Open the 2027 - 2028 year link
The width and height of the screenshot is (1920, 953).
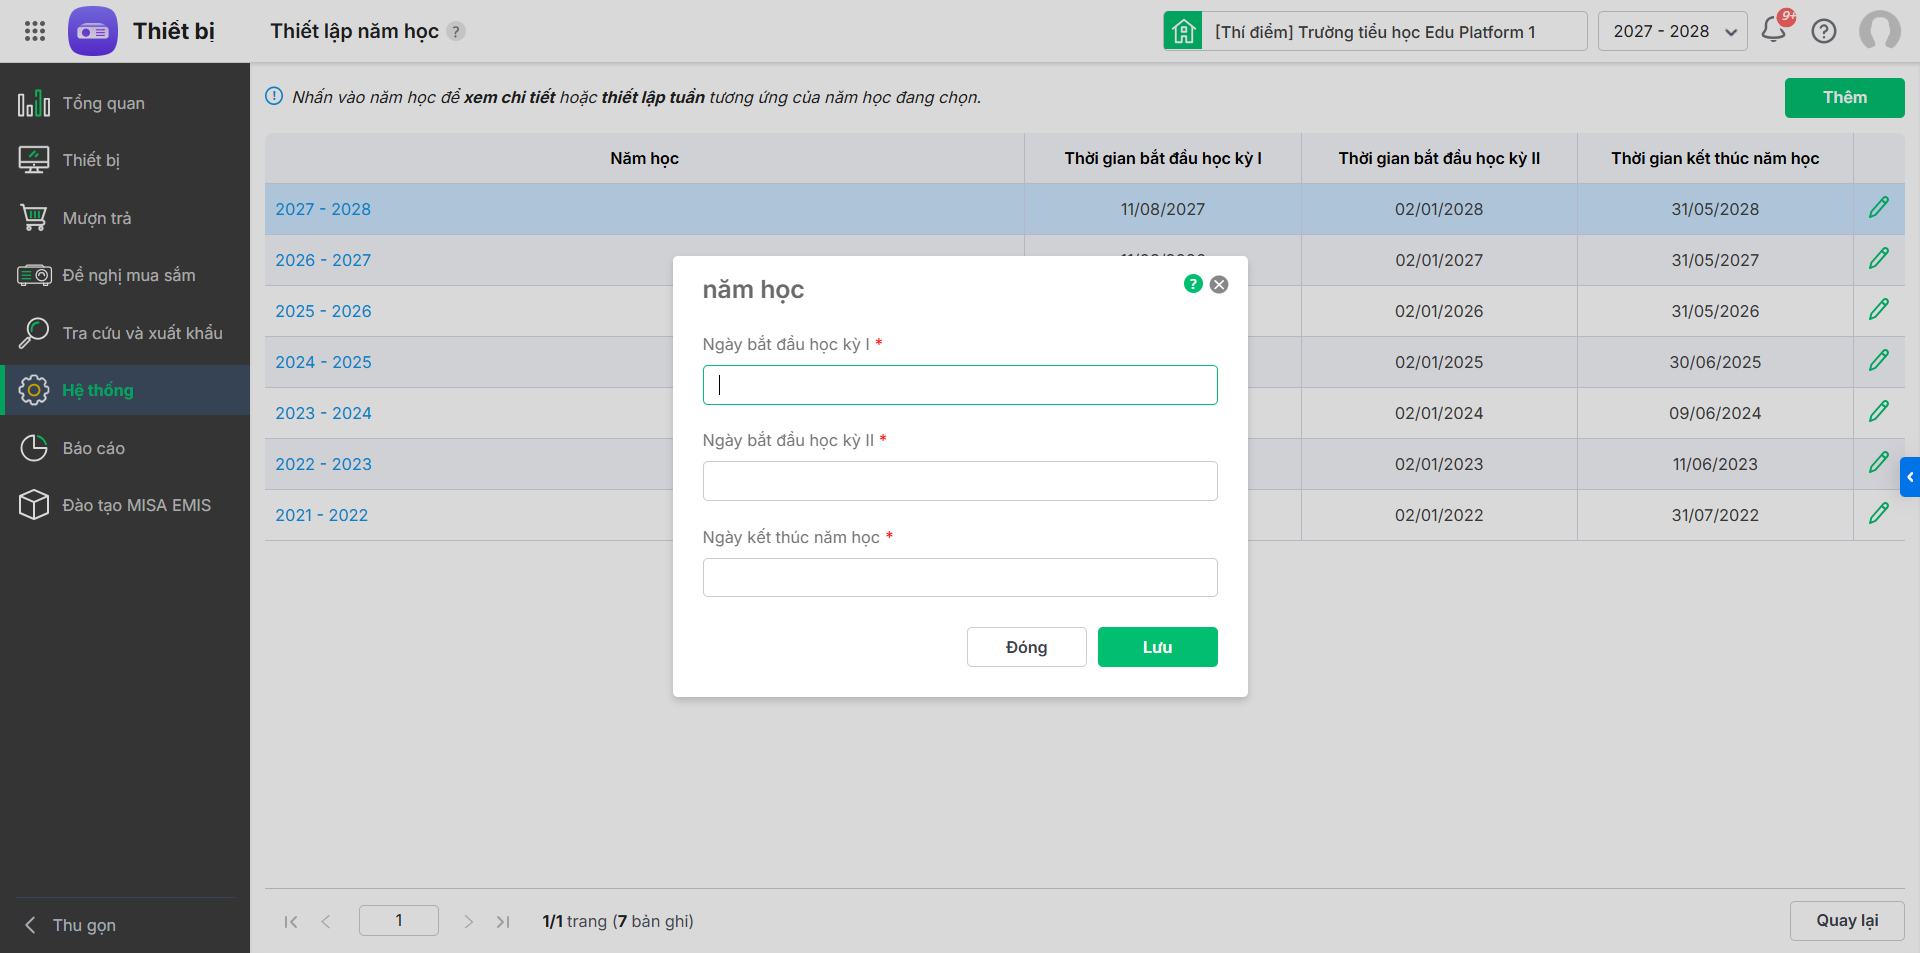pyautogui.click(x=323, y=209)
